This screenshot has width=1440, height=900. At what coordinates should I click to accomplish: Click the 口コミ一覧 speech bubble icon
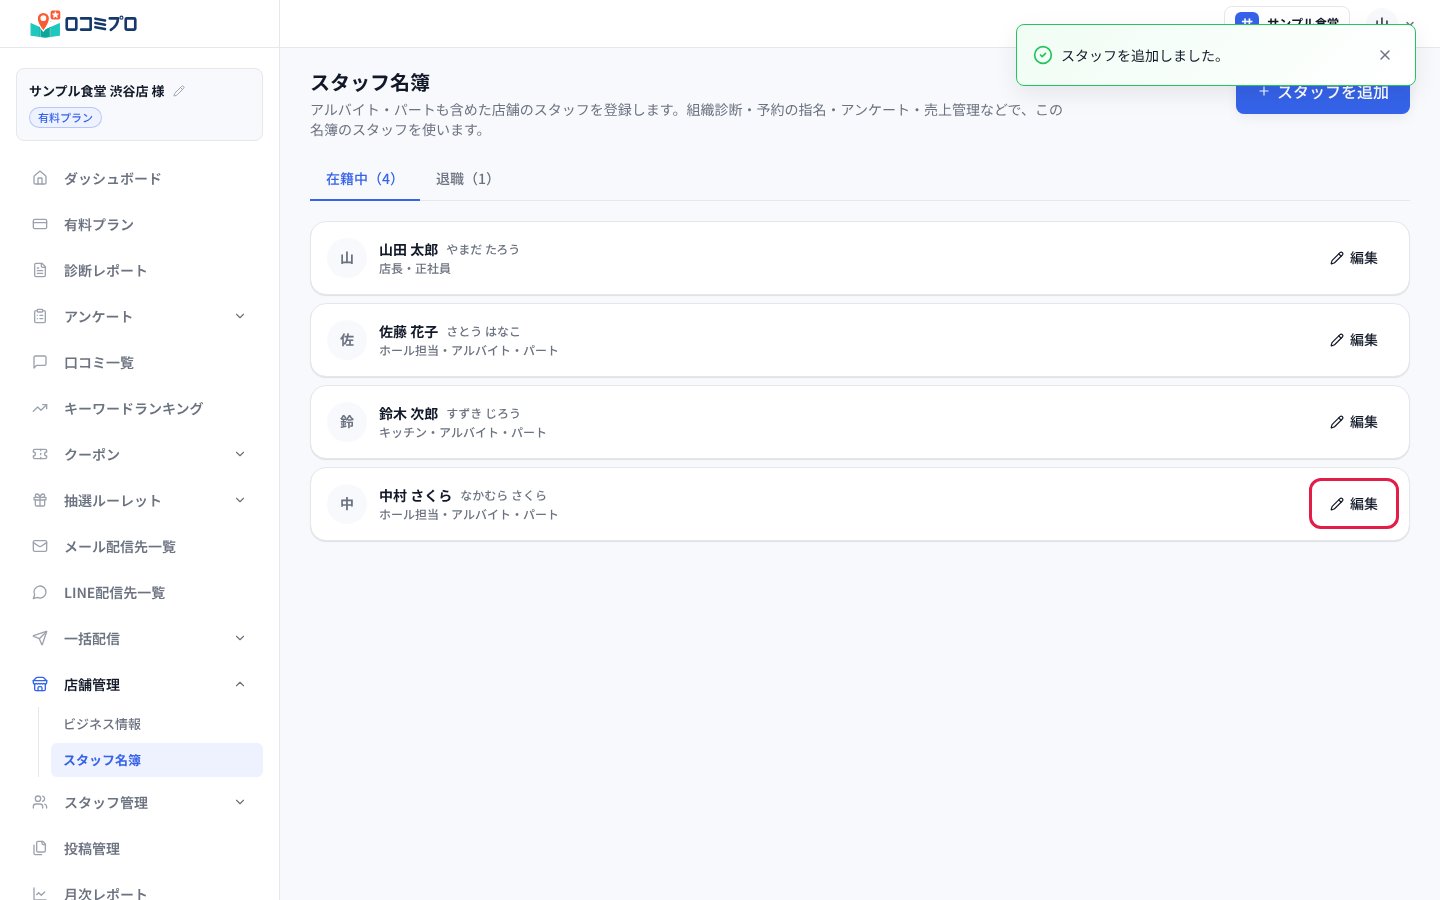[40, 362]
